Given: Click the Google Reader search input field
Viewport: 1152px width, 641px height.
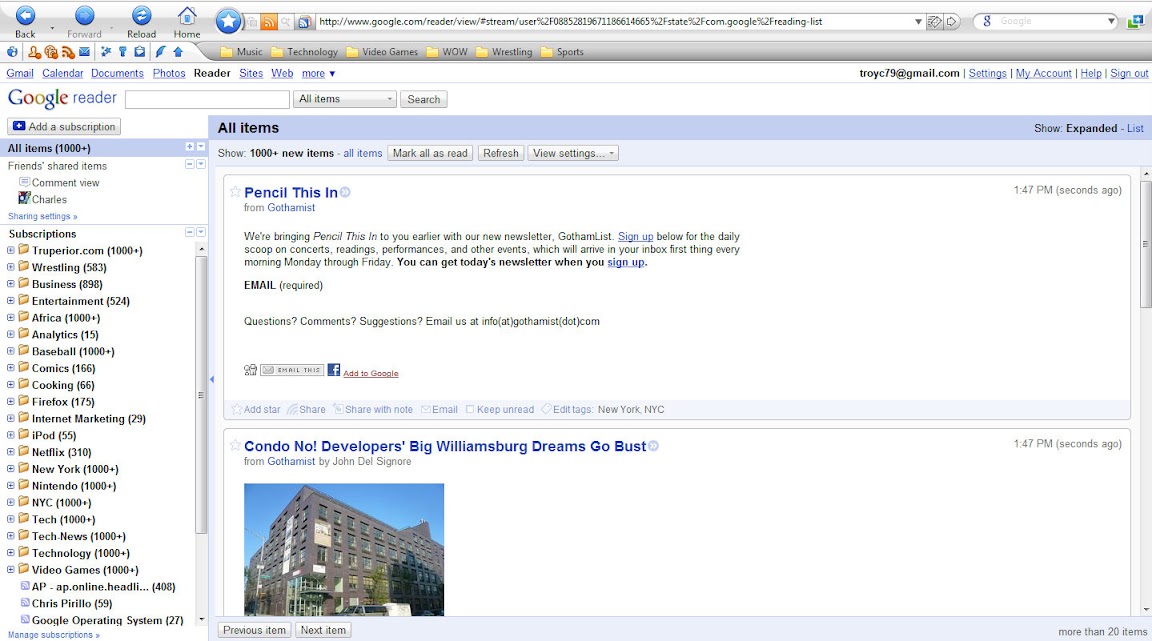Looking at the screenshot, I should (208, 99).
